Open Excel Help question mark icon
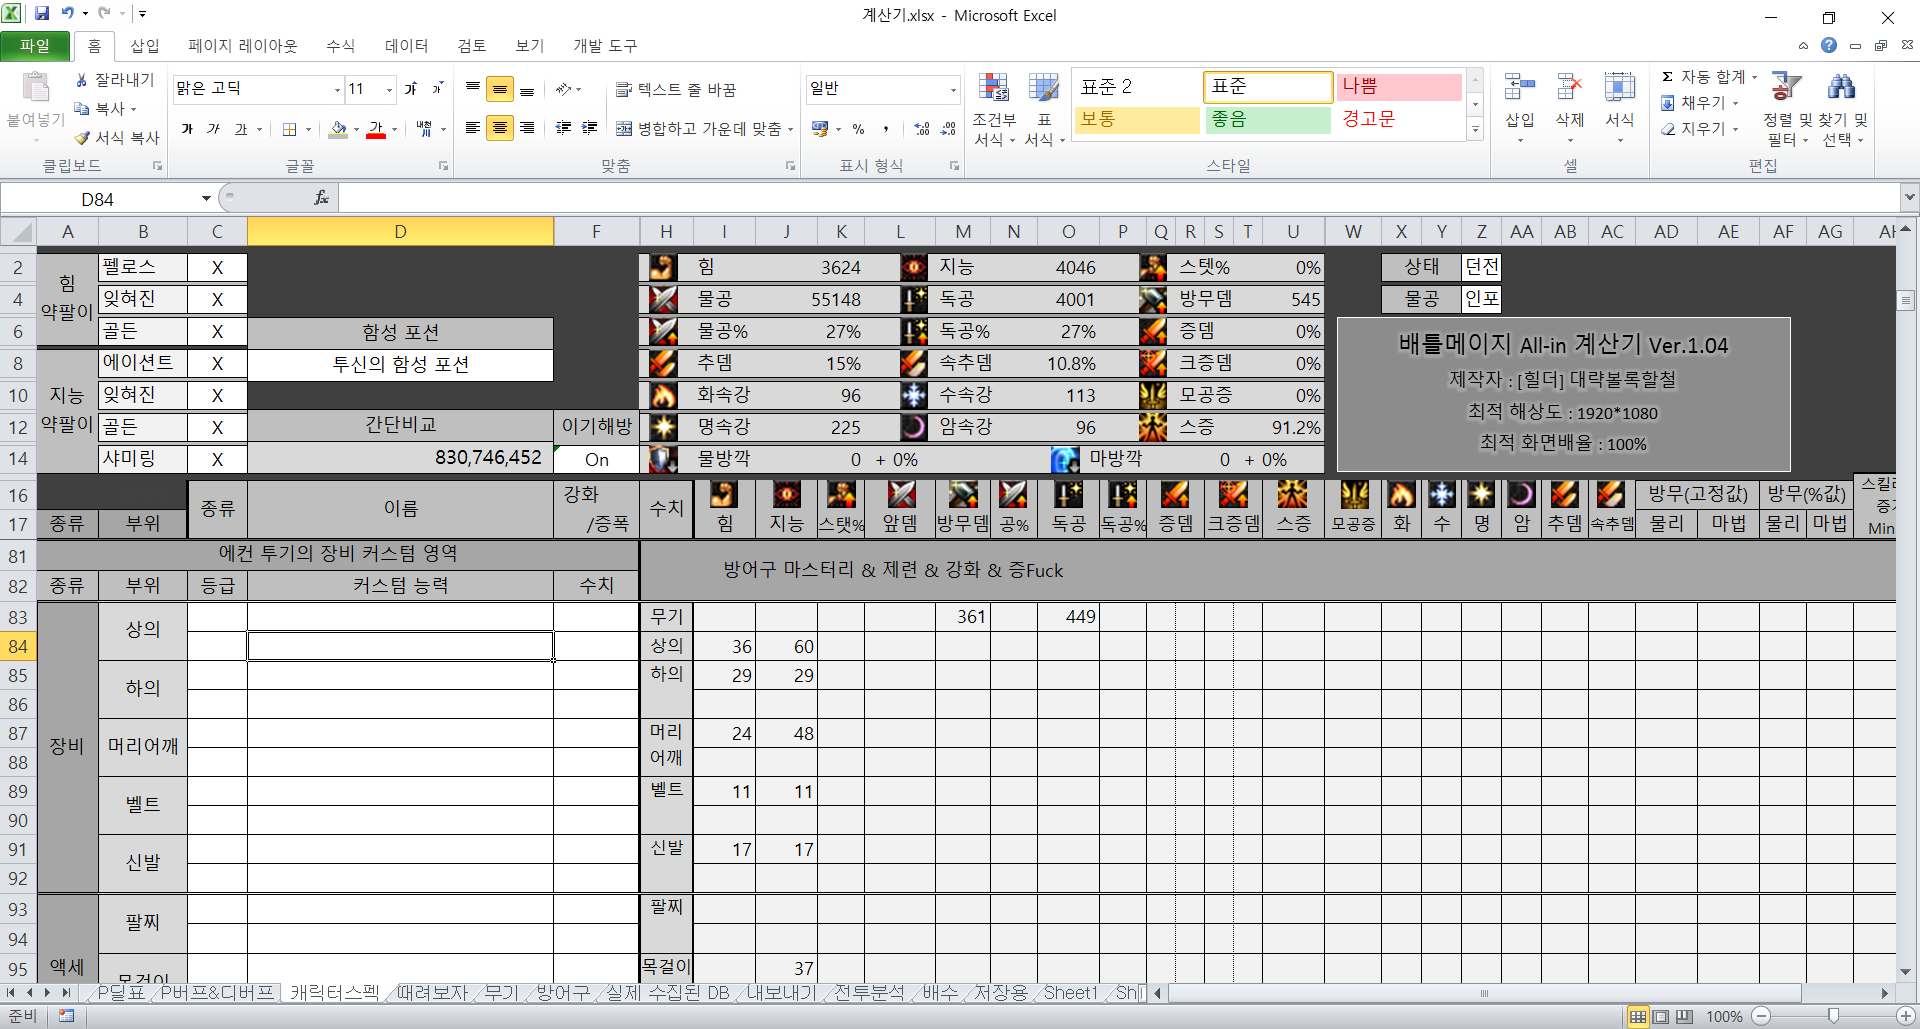The width and height of the screenshot is (1920, 1029). 1829,46
